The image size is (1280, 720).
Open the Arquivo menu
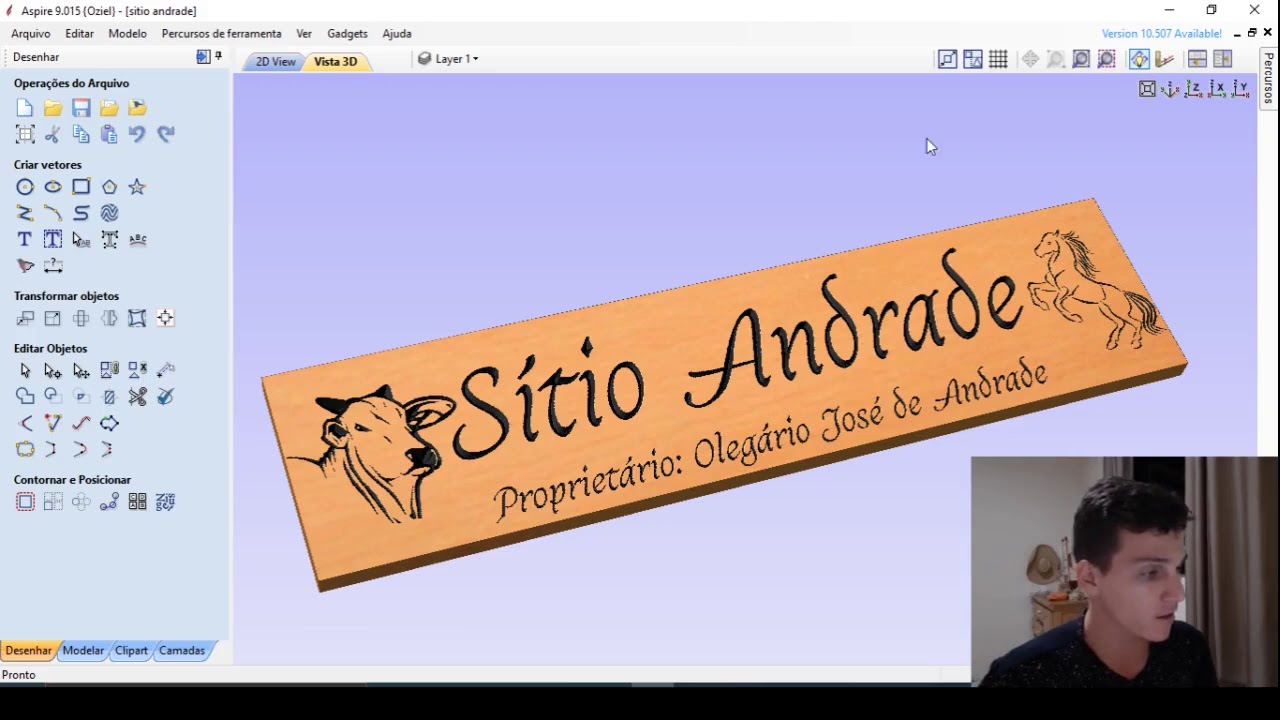coord(31,34)
